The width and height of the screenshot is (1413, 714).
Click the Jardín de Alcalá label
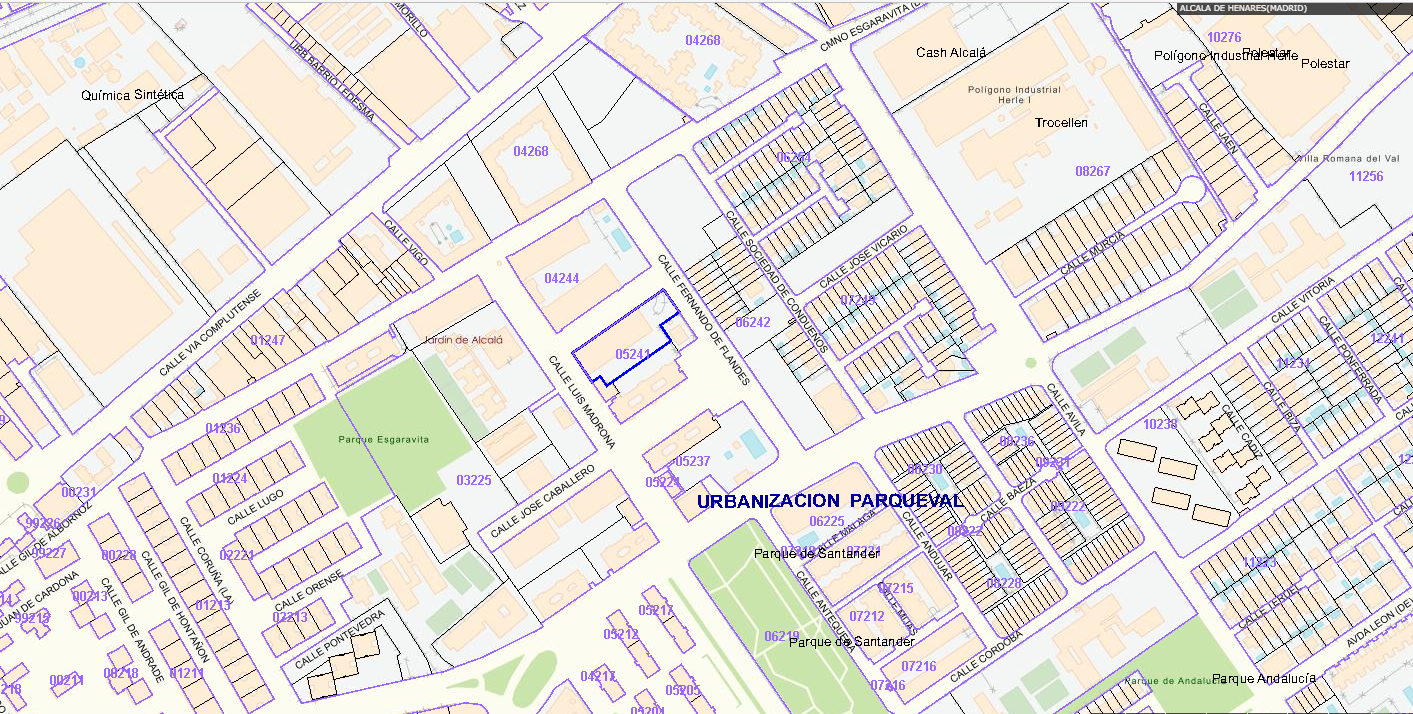[462, 340]
